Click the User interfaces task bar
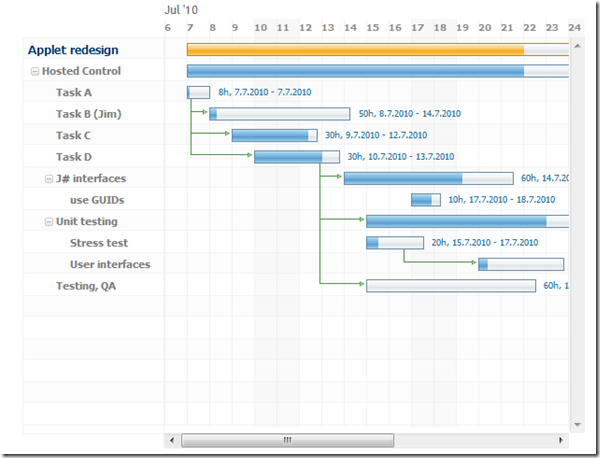The height and width of the screenshot is (458, 600). 521,264
